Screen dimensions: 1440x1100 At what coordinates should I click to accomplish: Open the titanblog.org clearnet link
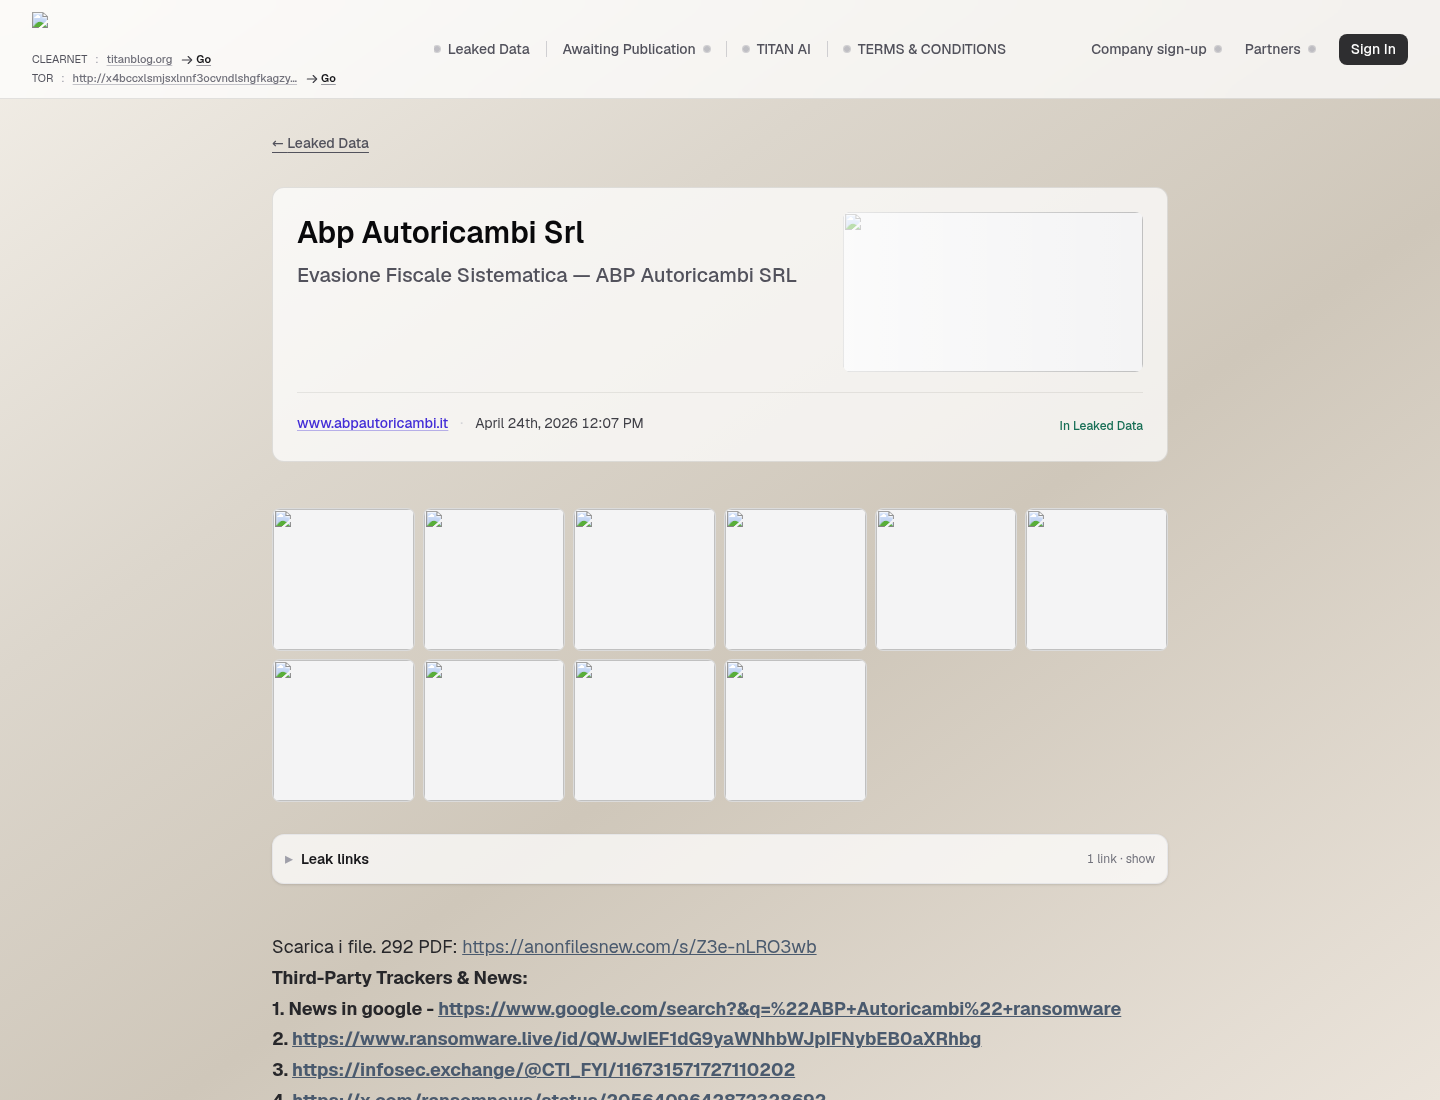click(x=139, y=59)
